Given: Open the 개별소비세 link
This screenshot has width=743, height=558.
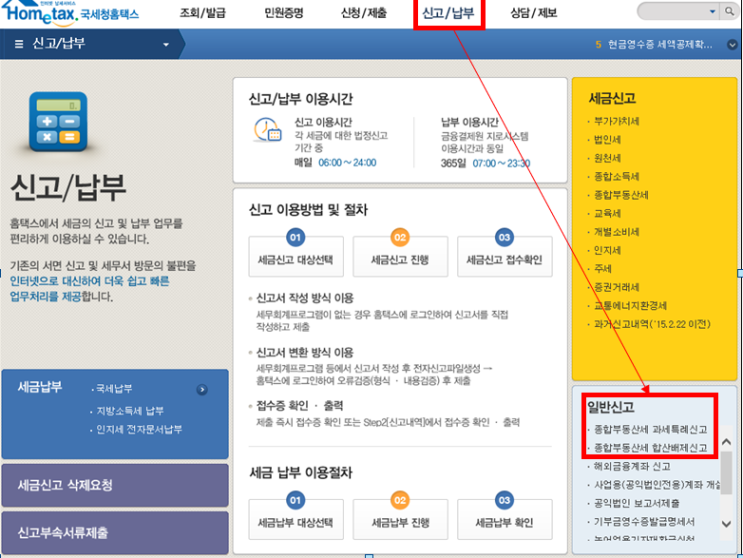Looking at the screenshot, I should (616, 232).
